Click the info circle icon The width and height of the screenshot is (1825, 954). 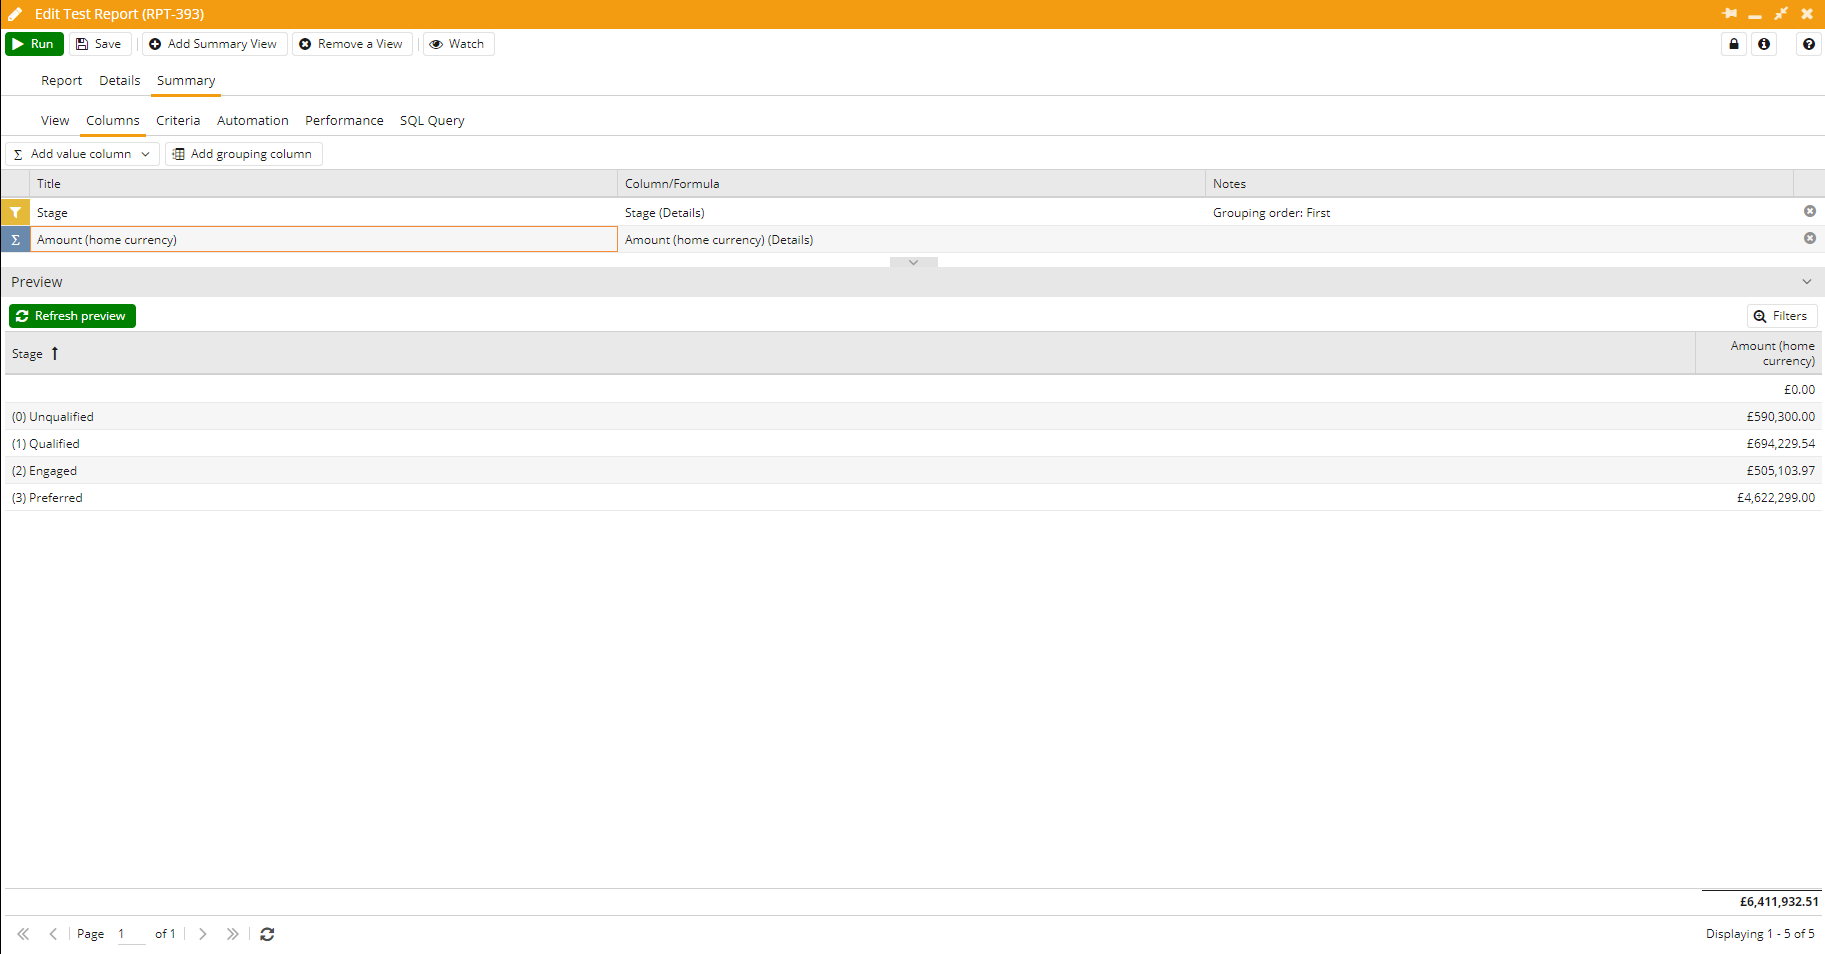[x=1764, y=44]
